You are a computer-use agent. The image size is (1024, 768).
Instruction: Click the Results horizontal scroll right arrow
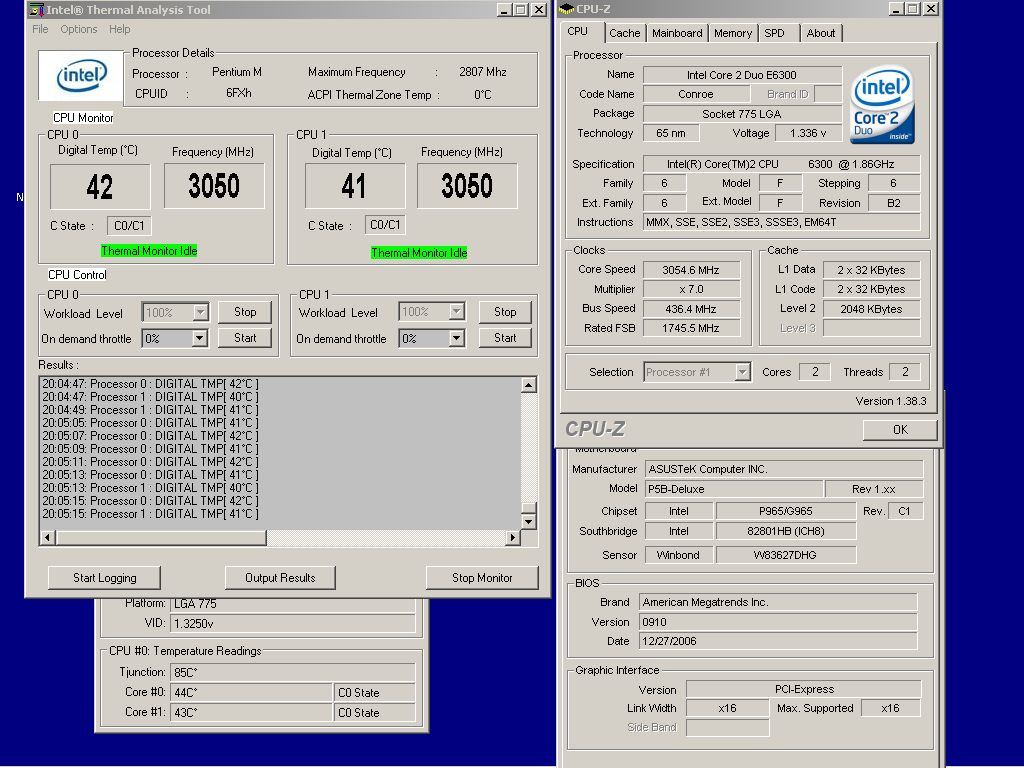point(513,537)
